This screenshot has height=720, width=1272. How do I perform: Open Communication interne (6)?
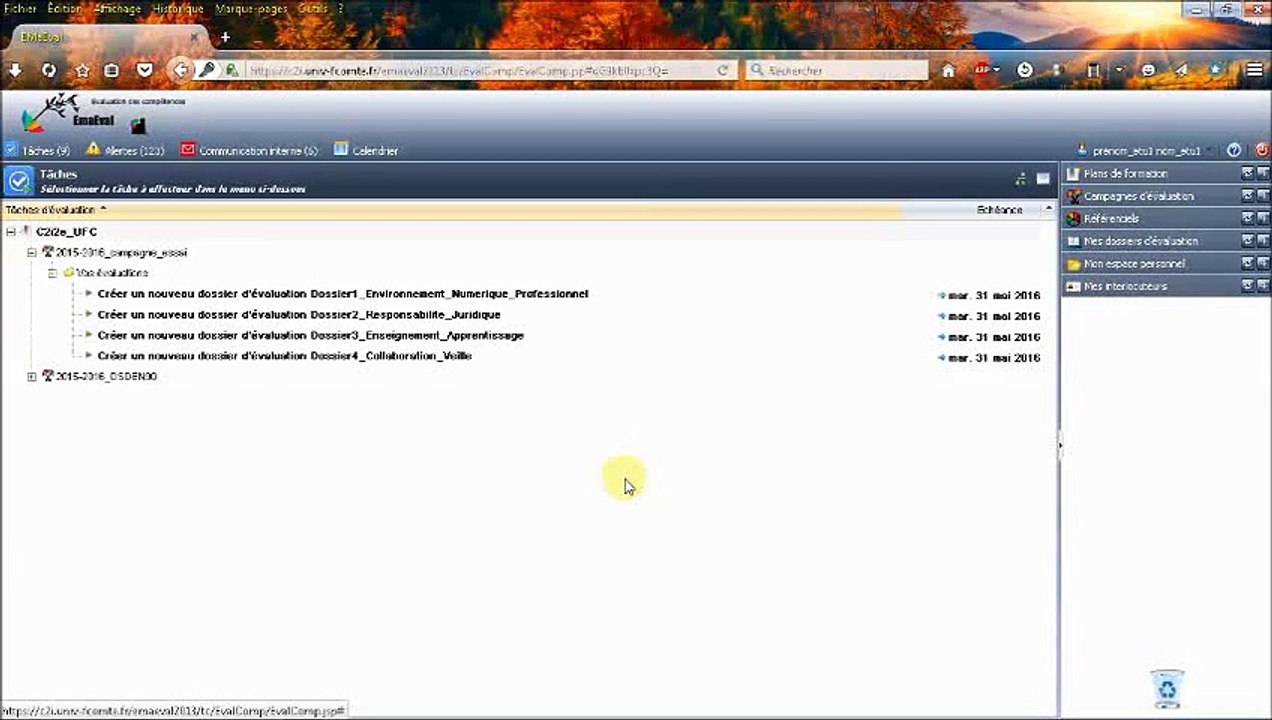point(249,150)
